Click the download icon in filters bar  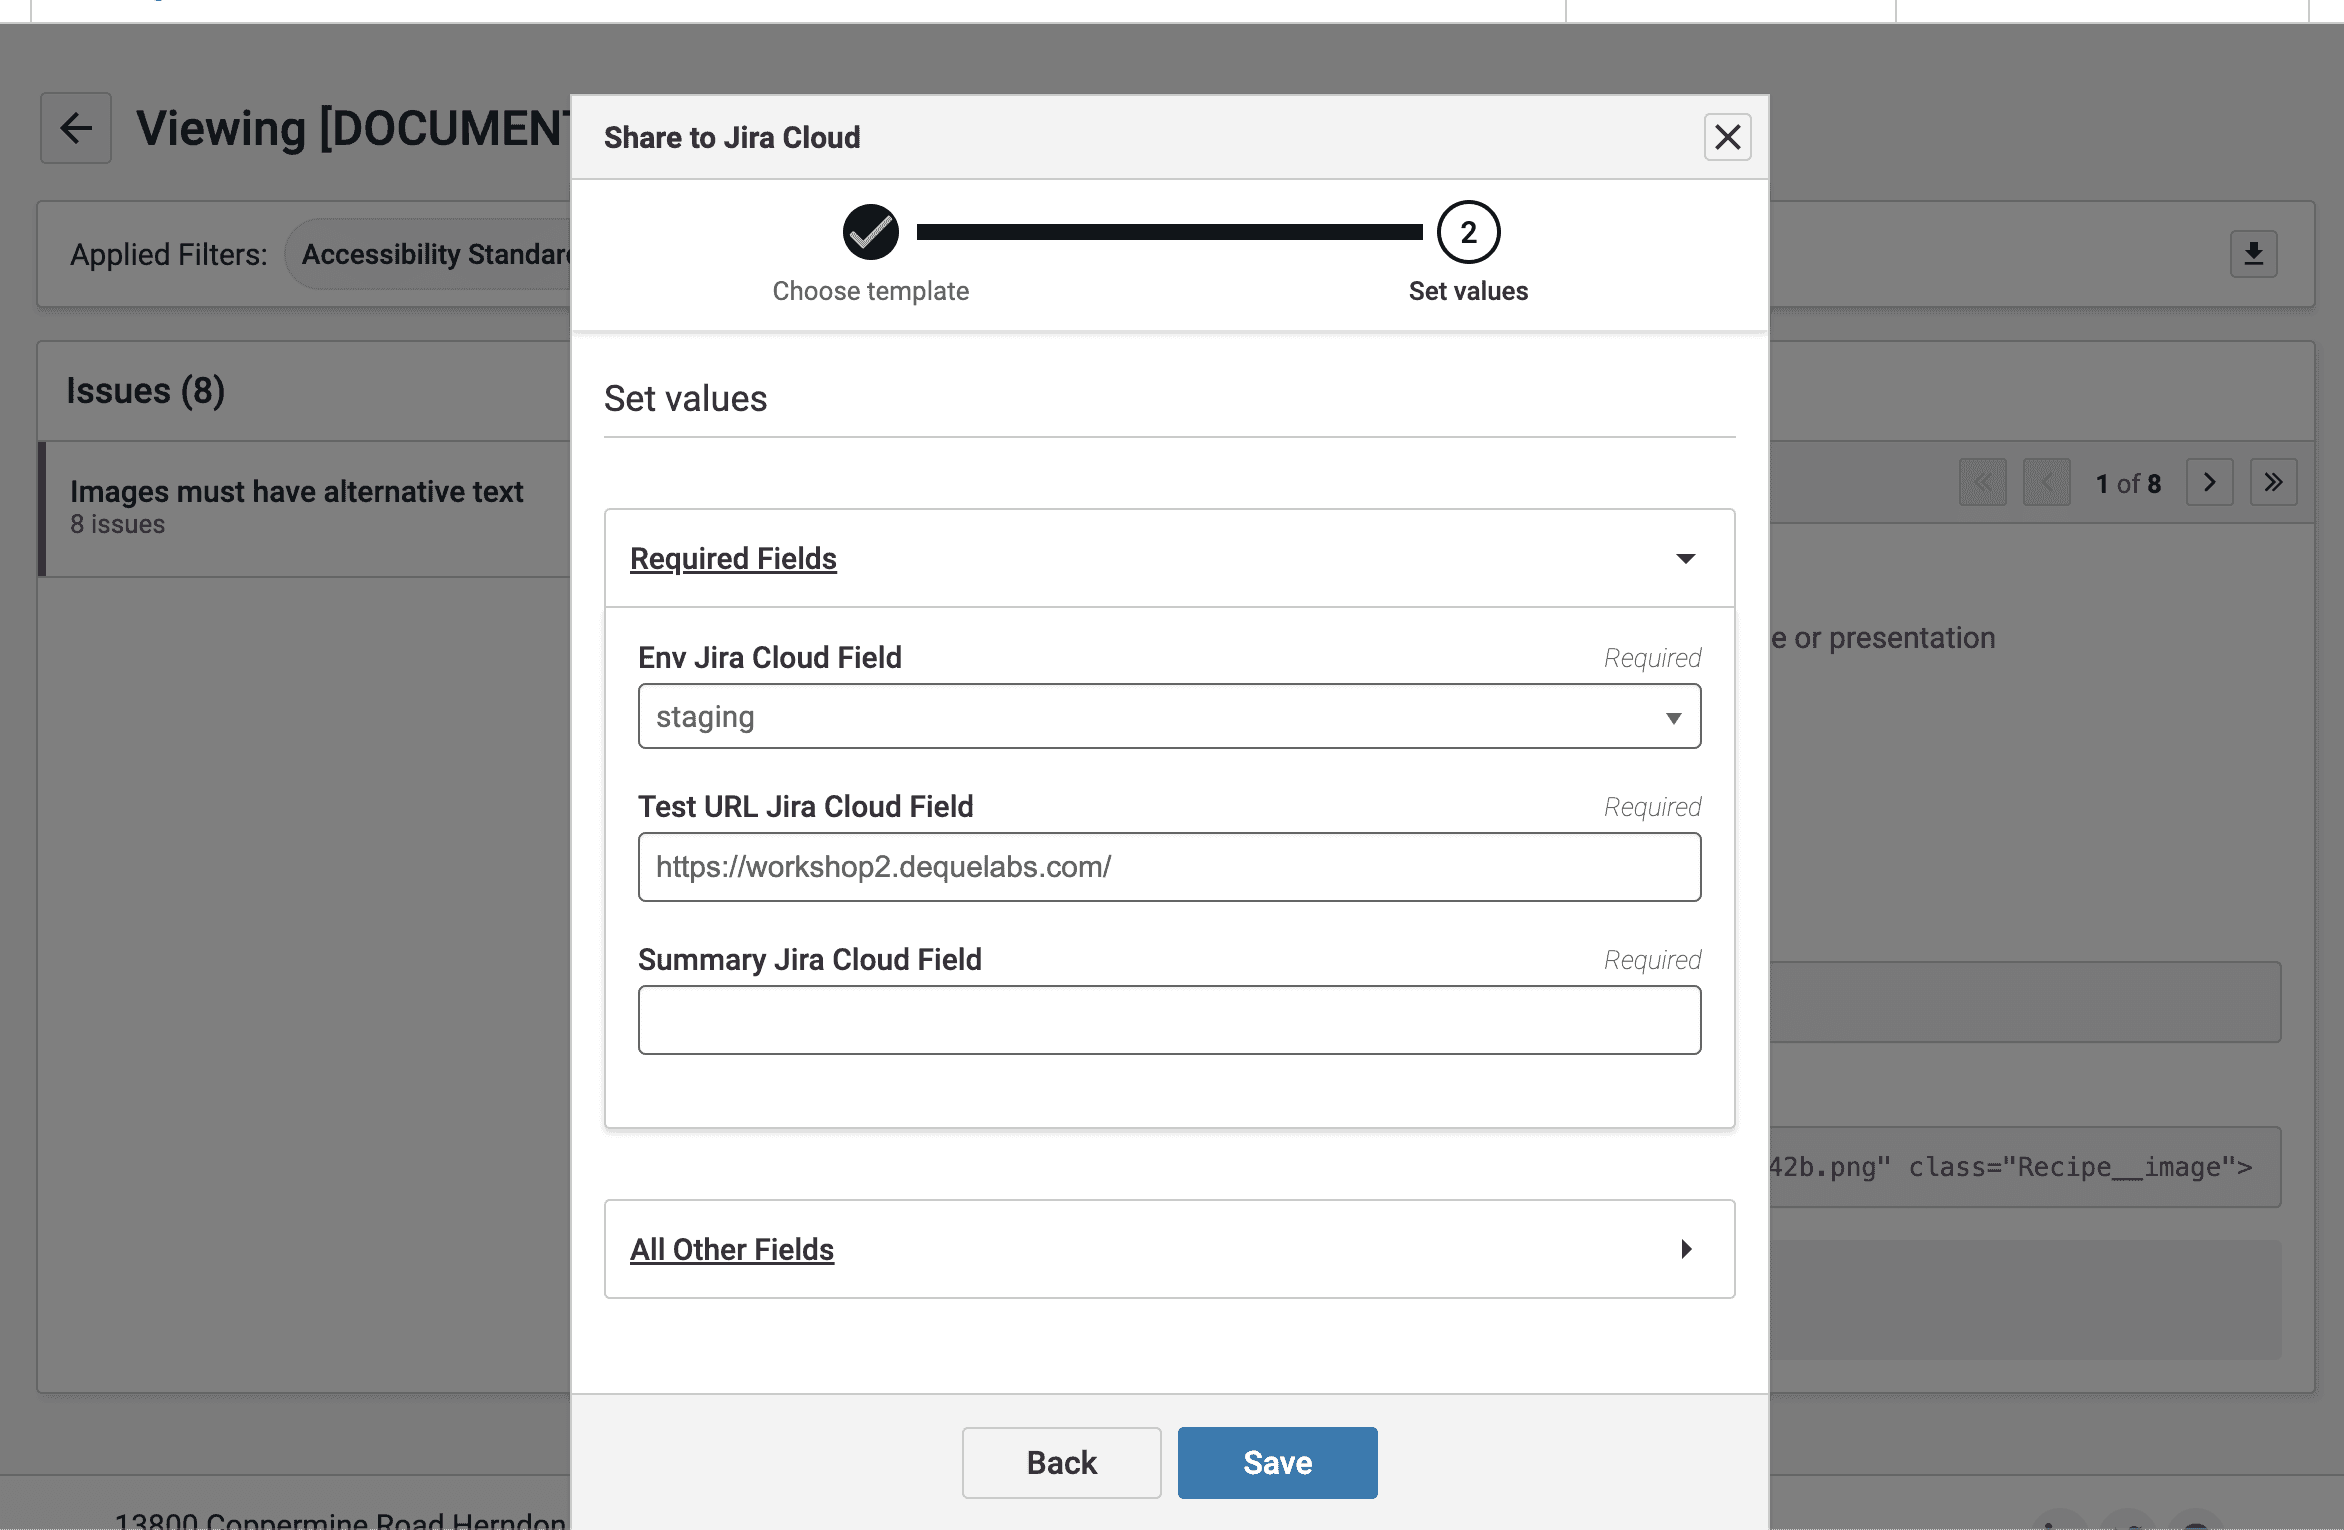(2253, 254)
